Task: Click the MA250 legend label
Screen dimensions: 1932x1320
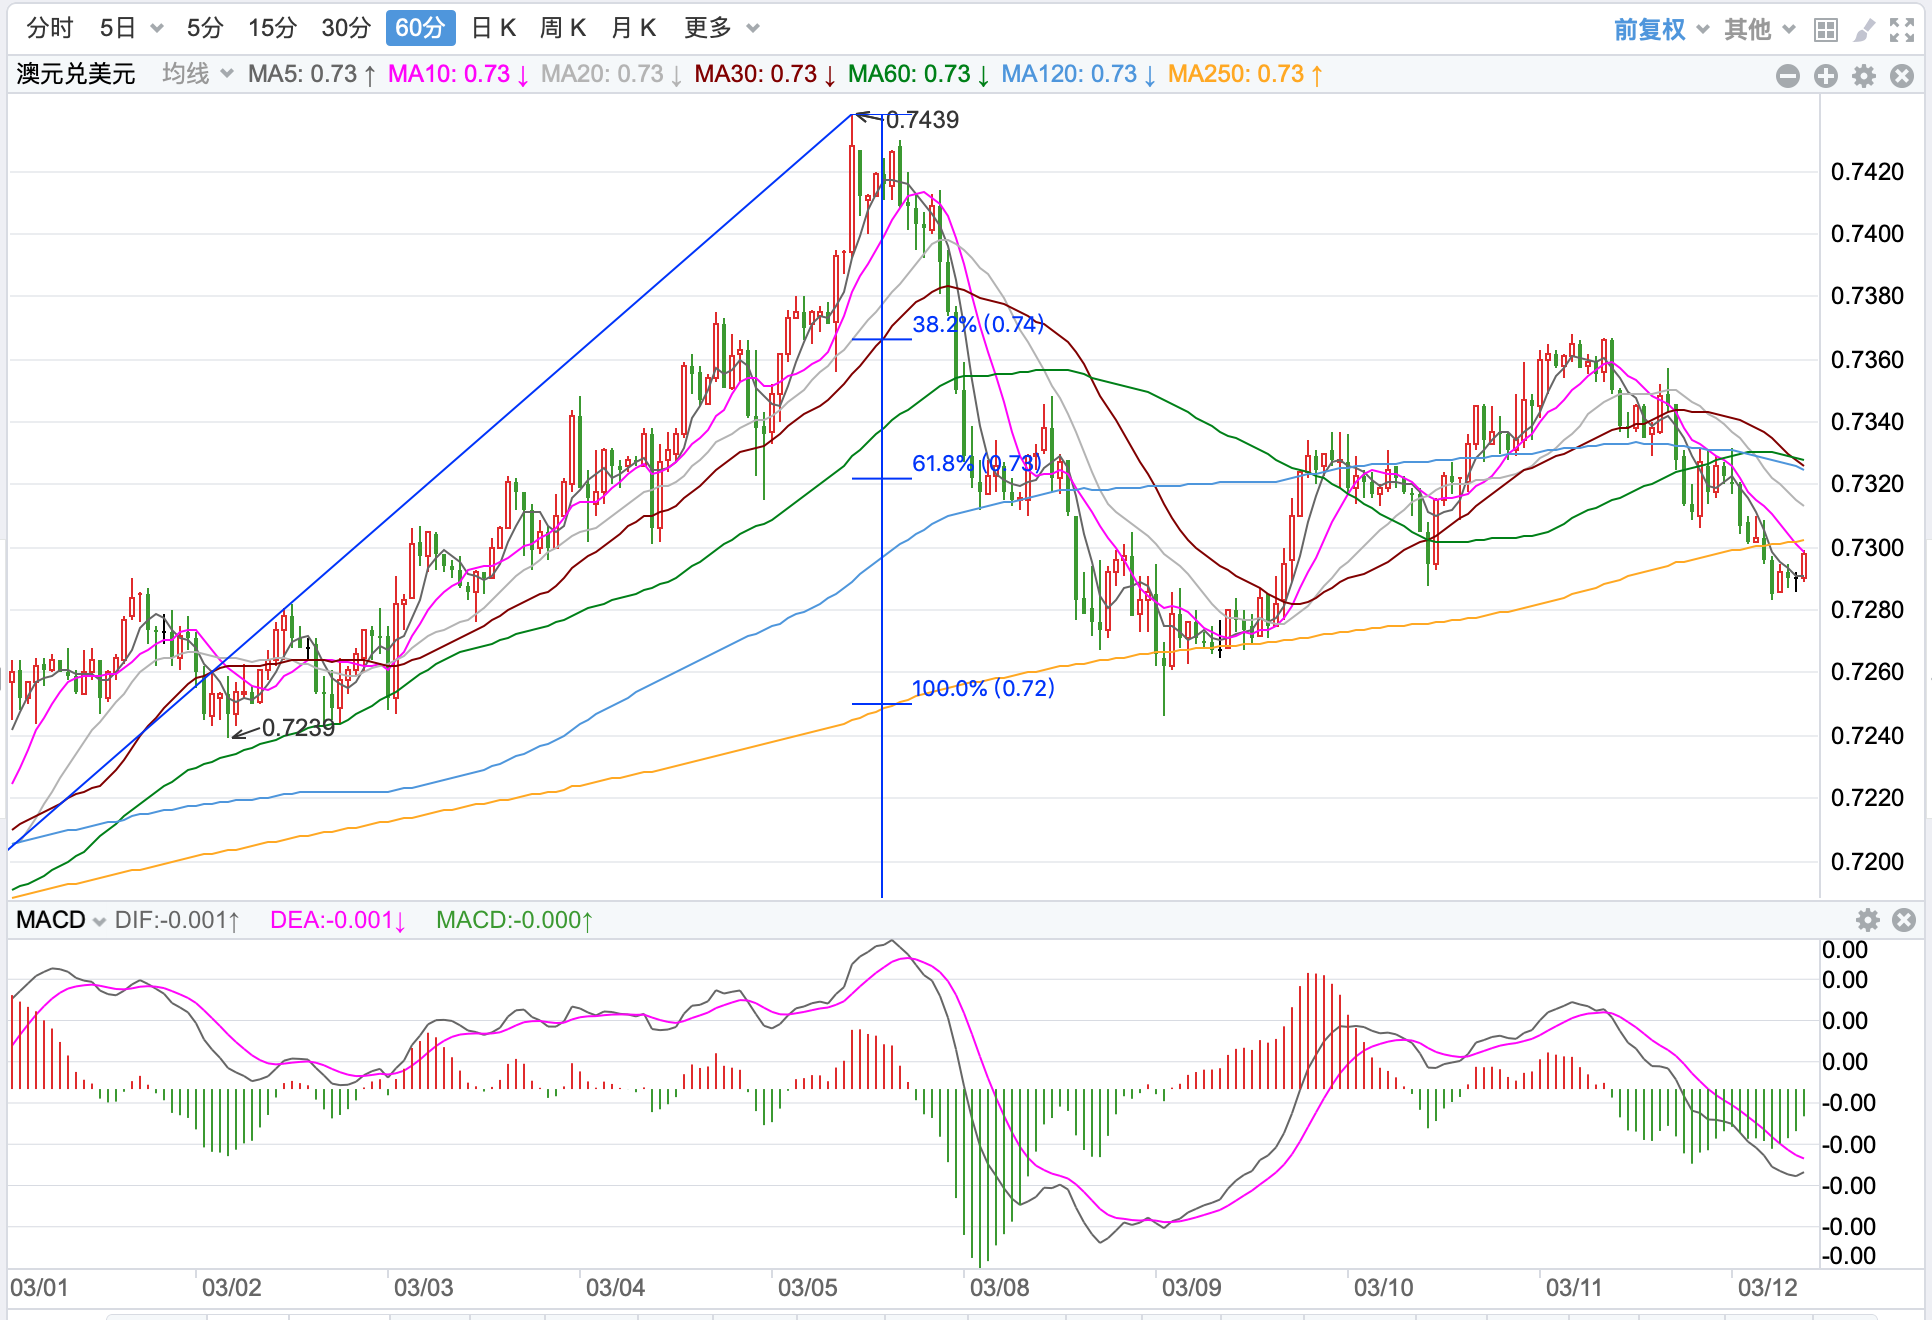Action: click(x=1245, y=74)
